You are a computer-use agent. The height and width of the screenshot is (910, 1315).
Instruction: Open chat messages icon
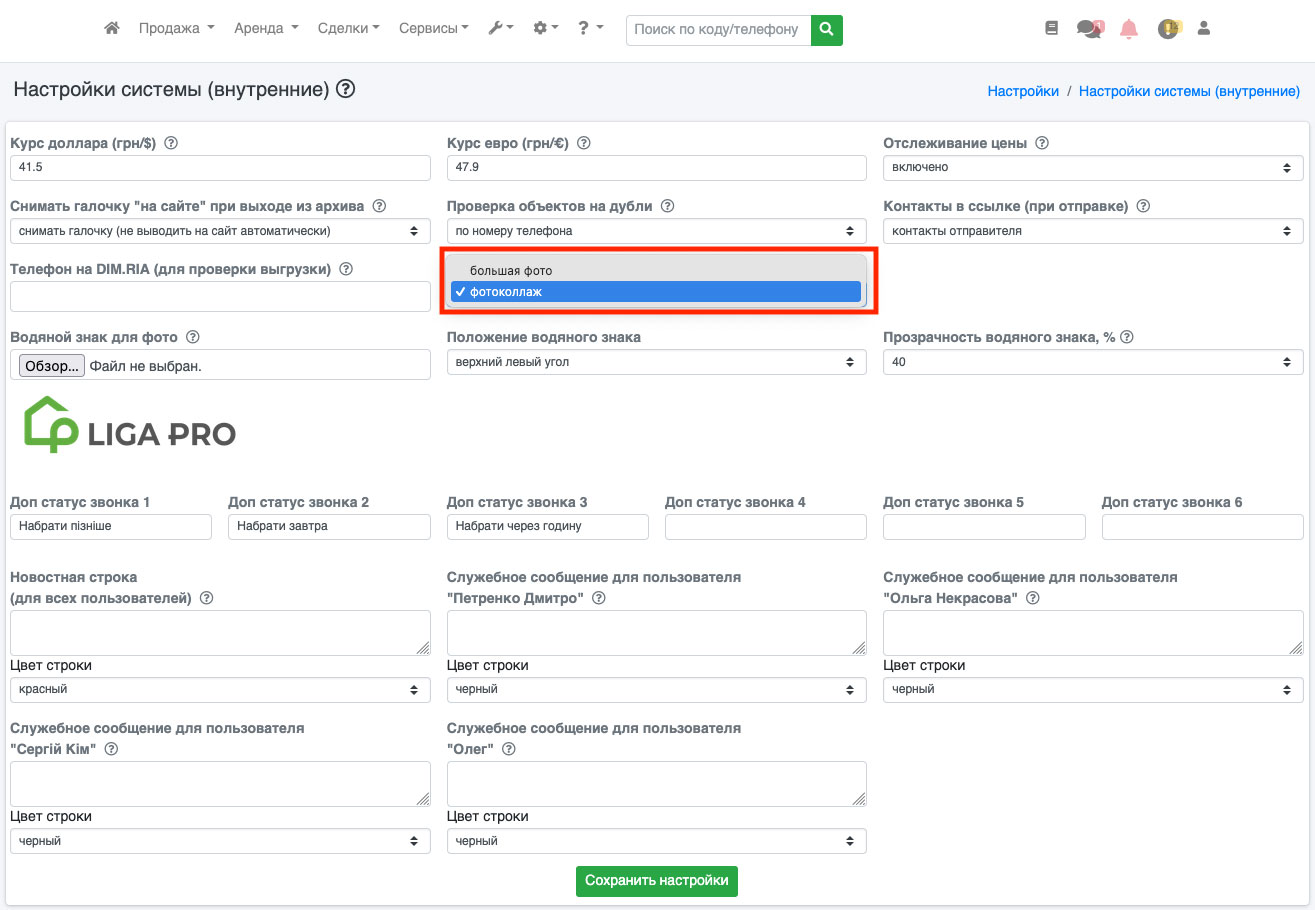tap(1089, 29)
